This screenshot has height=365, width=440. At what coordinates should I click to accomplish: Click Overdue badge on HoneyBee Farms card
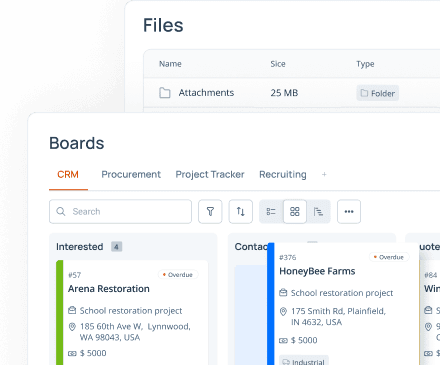(389, 257)
